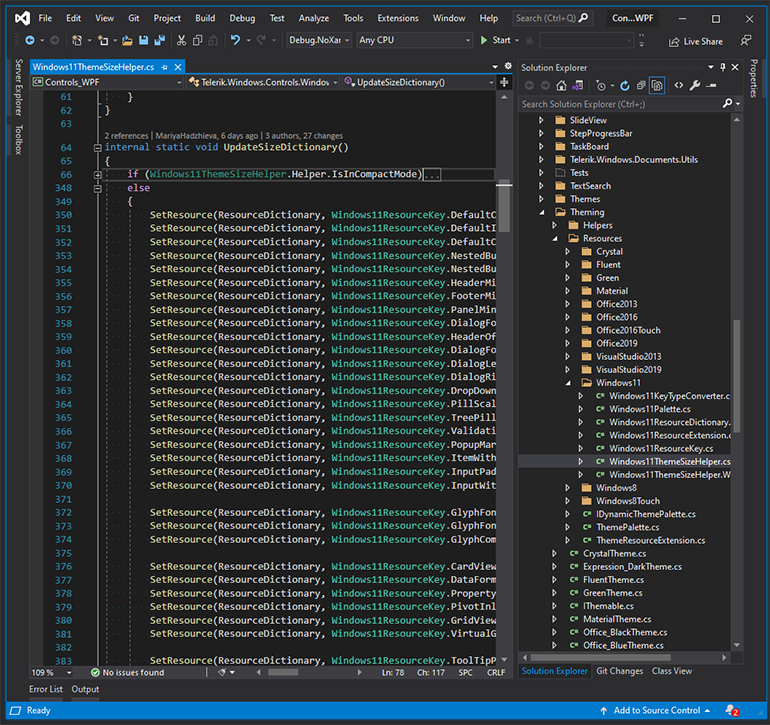The width and height of the screenshot is (770, 725).
Task: Refresh the Solution Explorer tree
Action: coord(625,86)
